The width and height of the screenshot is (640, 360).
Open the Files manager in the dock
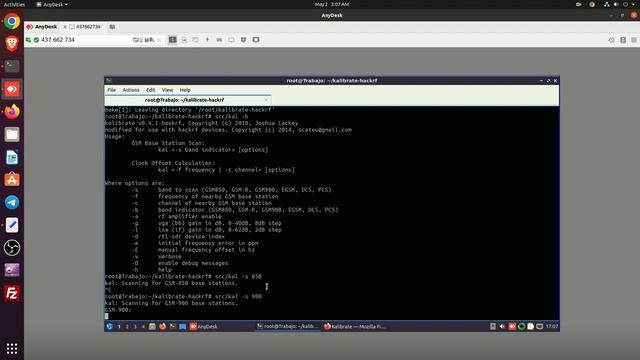click(x=12, y=134)
